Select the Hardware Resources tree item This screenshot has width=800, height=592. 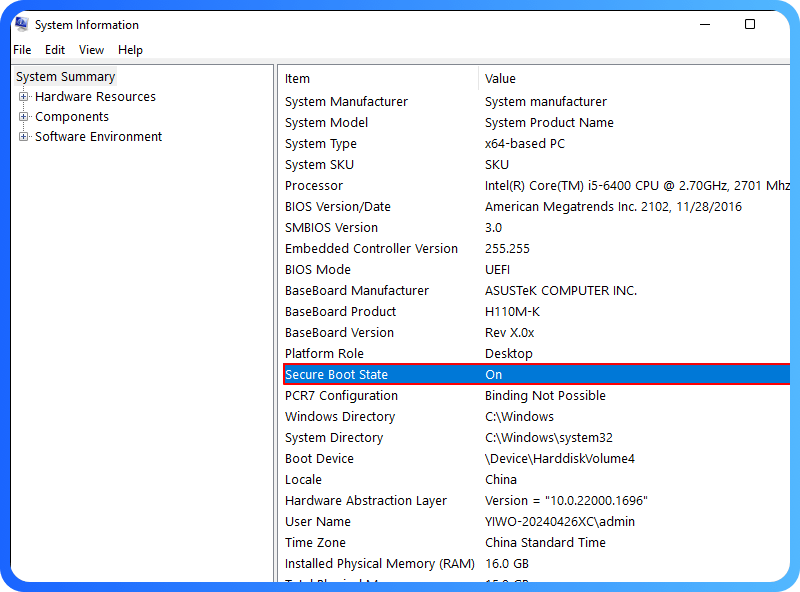tap(95, 96)
